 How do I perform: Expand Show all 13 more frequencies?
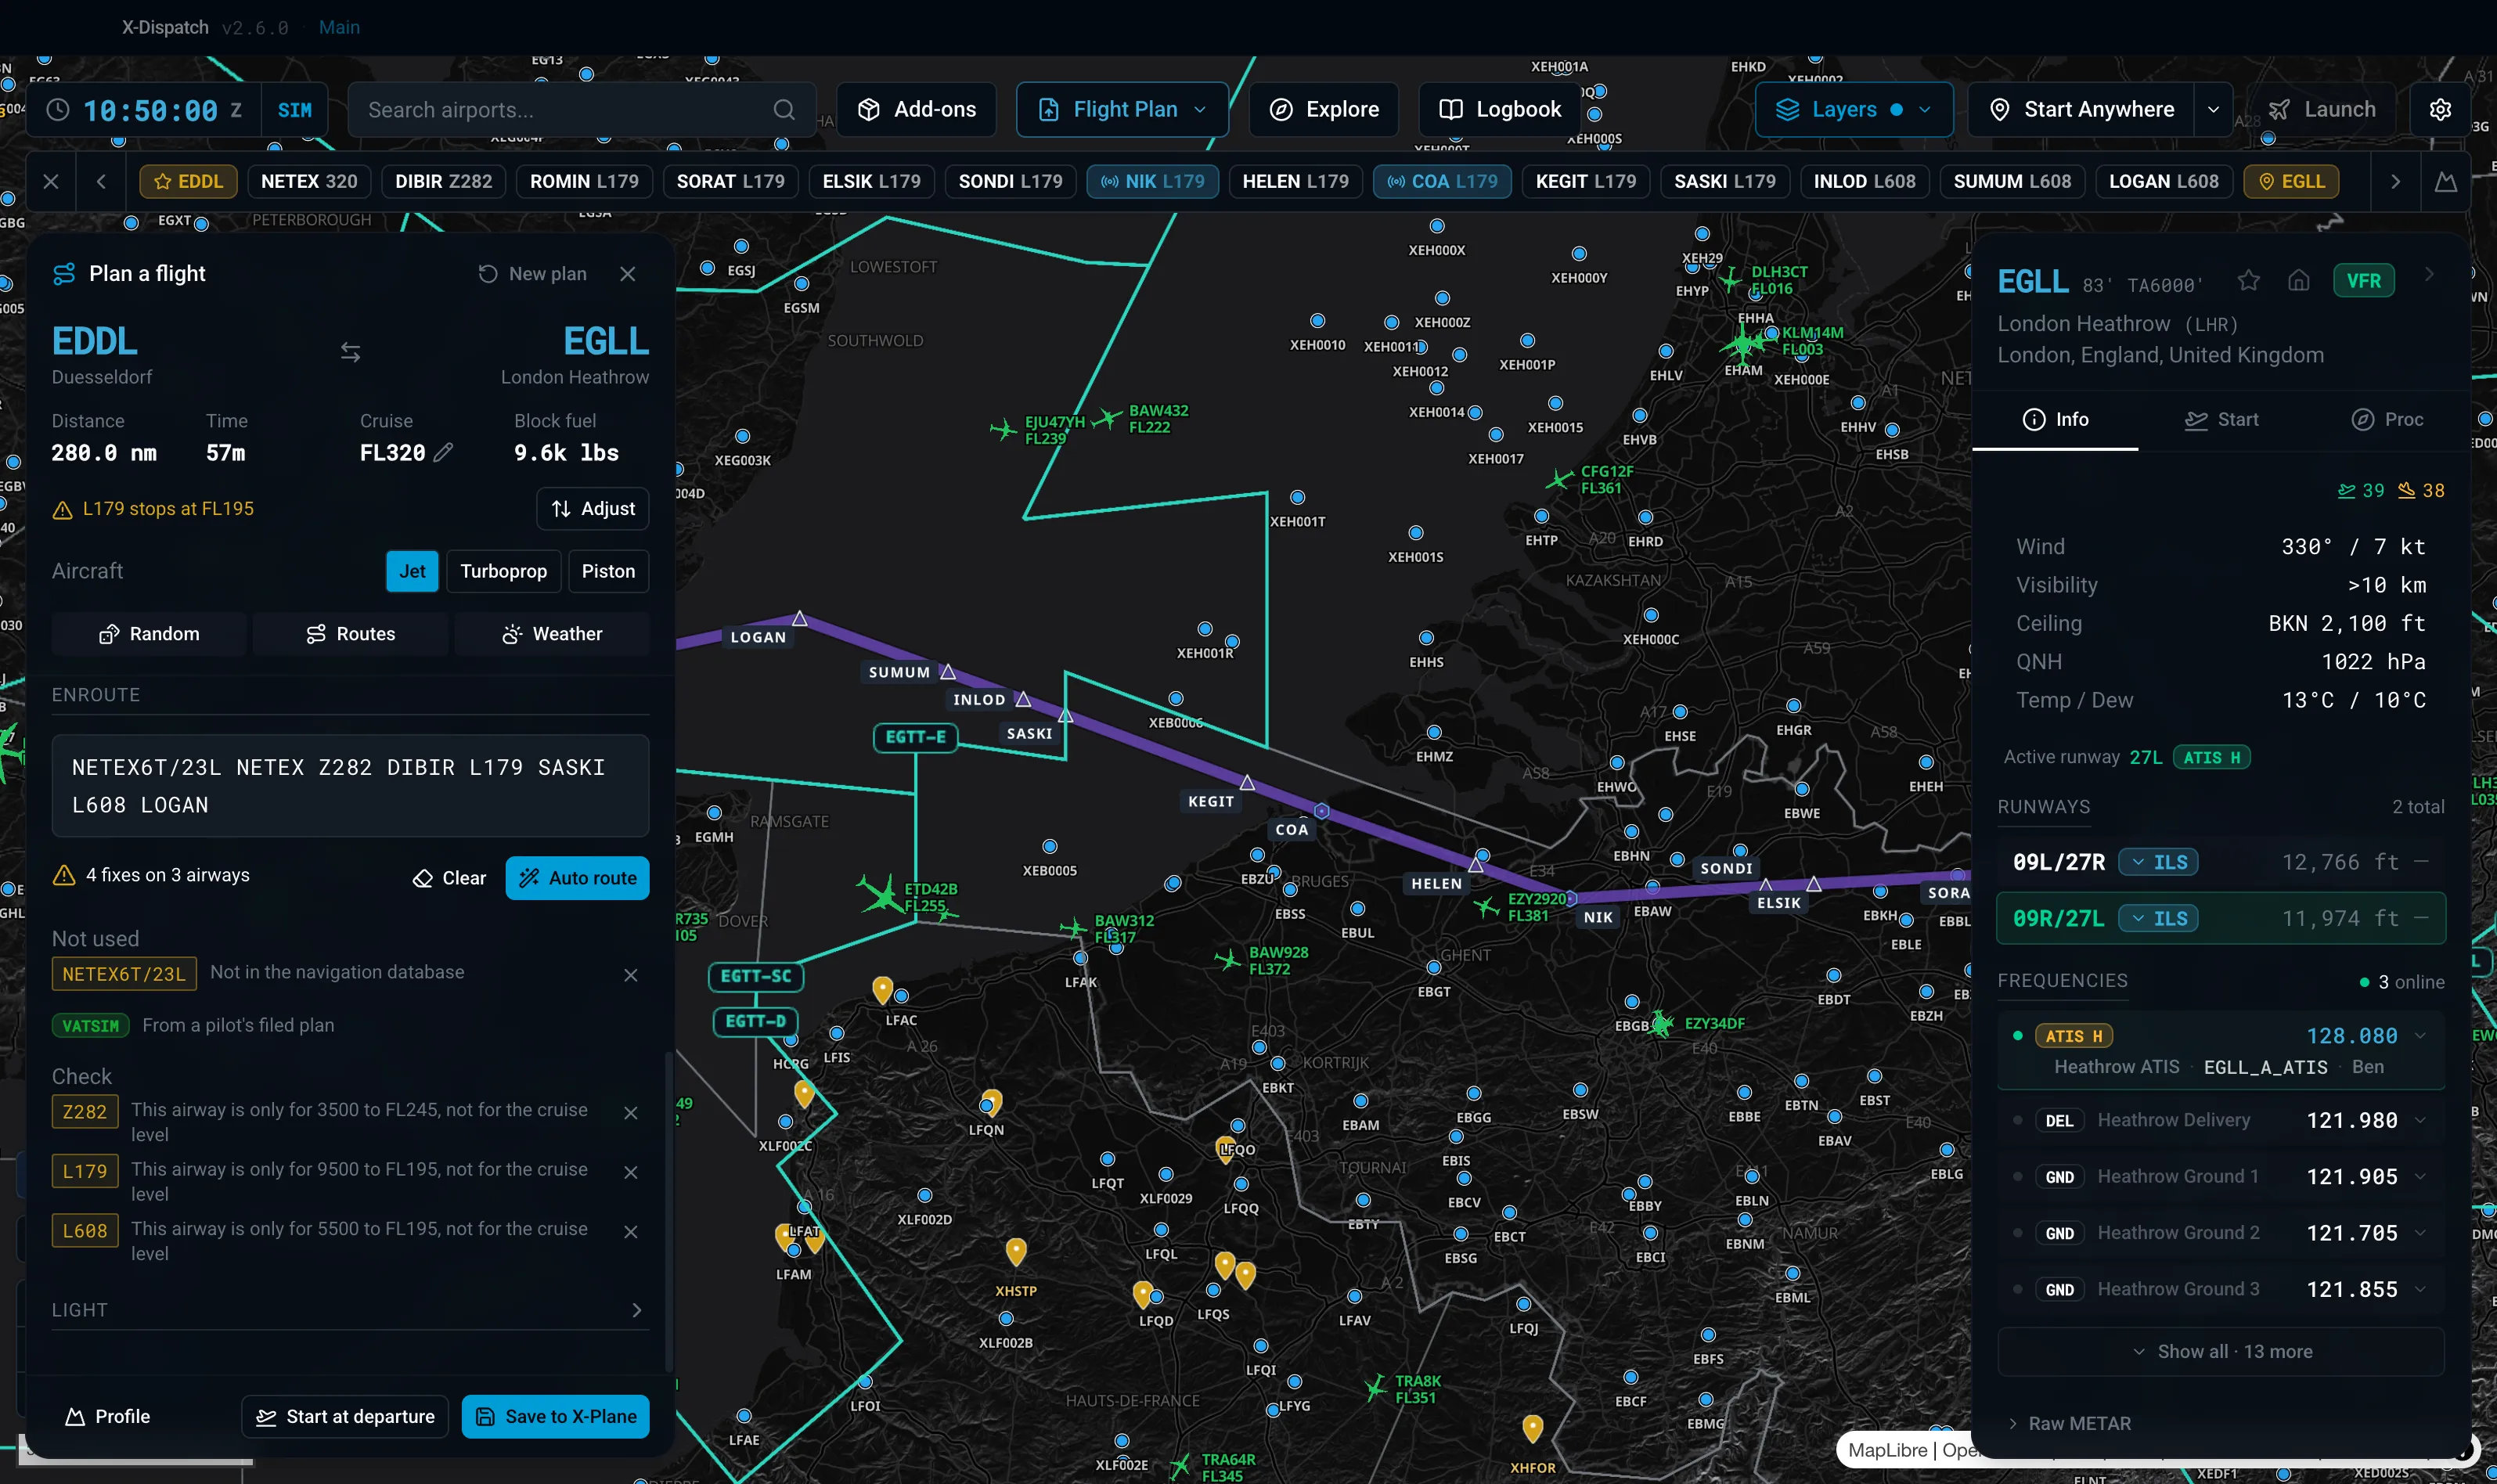pos(2221,1352)
